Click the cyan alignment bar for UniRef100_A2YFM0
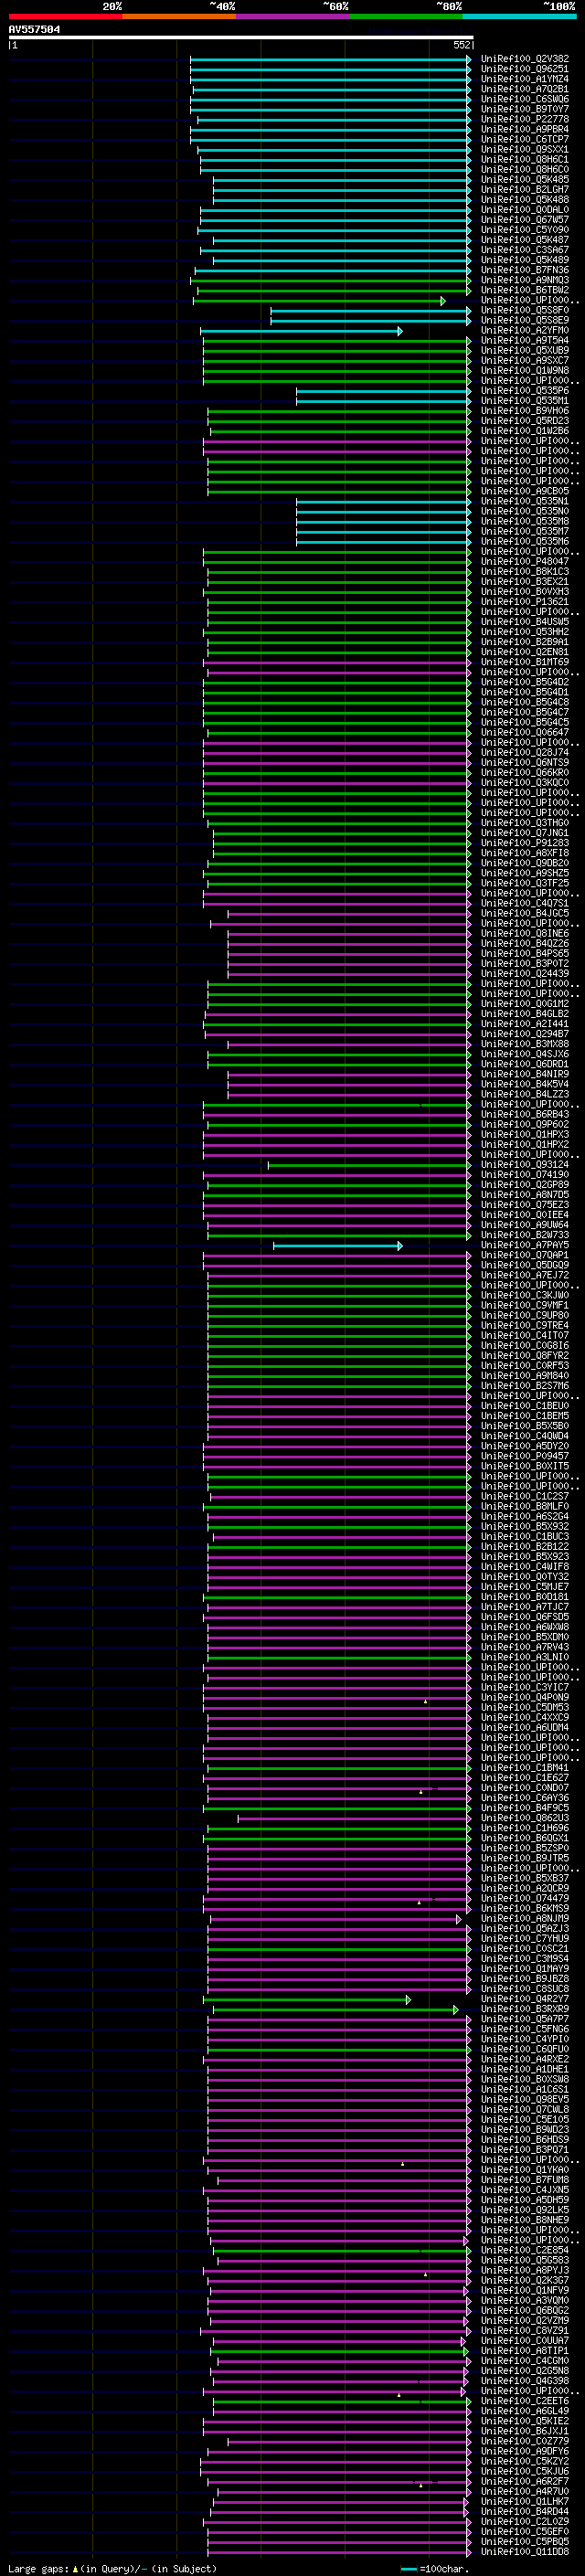585x2576 pixels. click(301, 331)
